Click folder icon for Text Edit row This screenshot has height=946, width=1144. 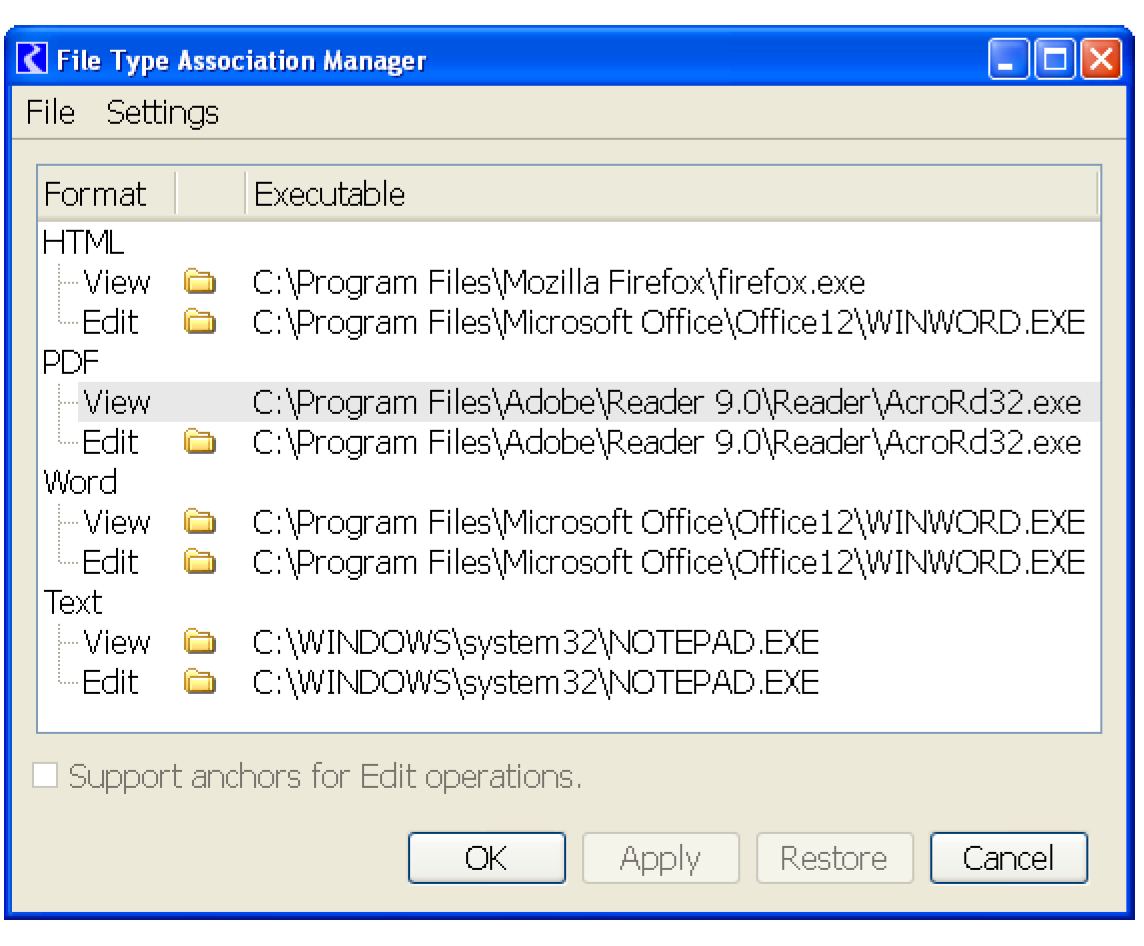click(x=201, y=683)
